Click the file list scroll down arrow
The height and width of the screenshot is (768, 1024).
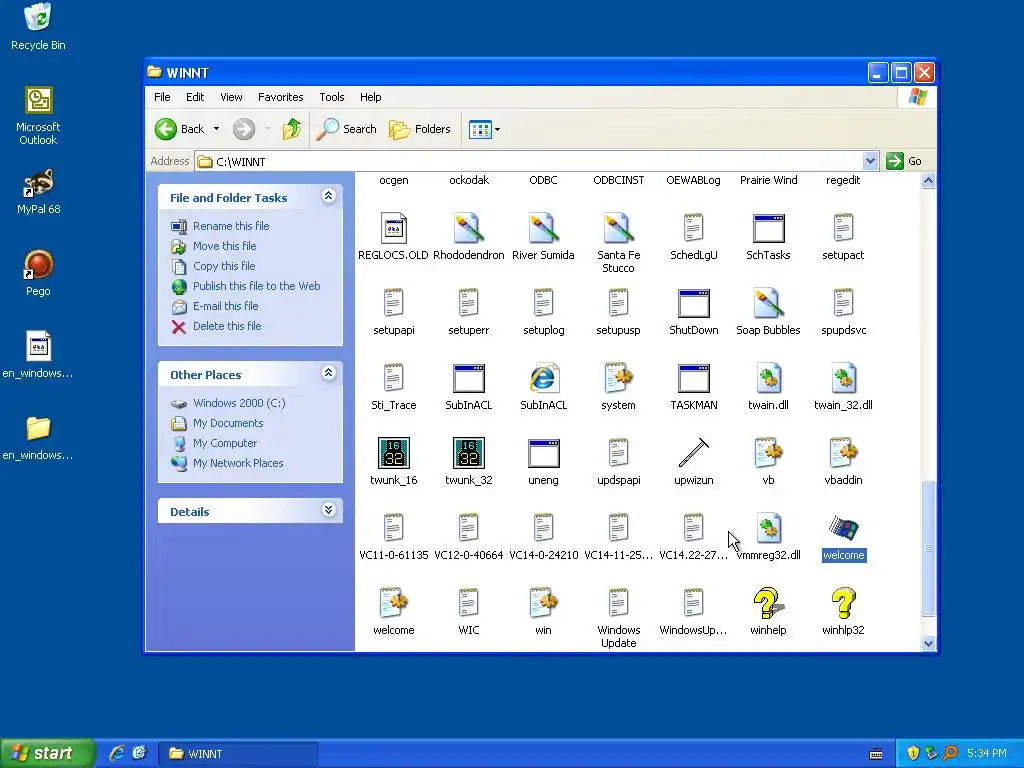point(928,643)
